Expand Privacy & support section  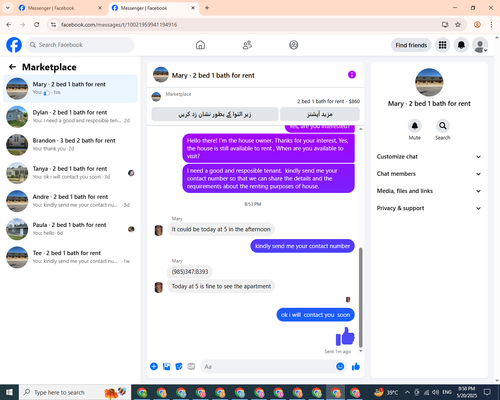[x=429, y=208]
